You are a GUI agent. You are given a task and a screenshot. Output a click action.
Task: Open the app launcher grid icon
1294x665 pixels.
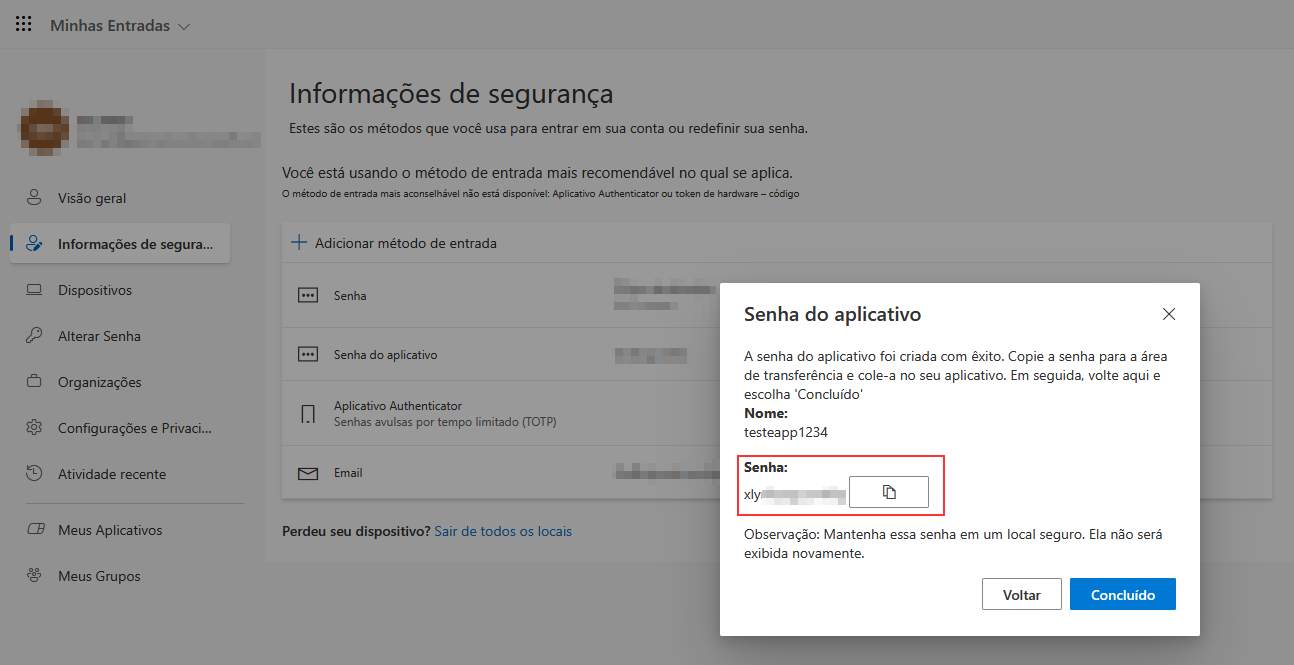(x=24, y=25)
